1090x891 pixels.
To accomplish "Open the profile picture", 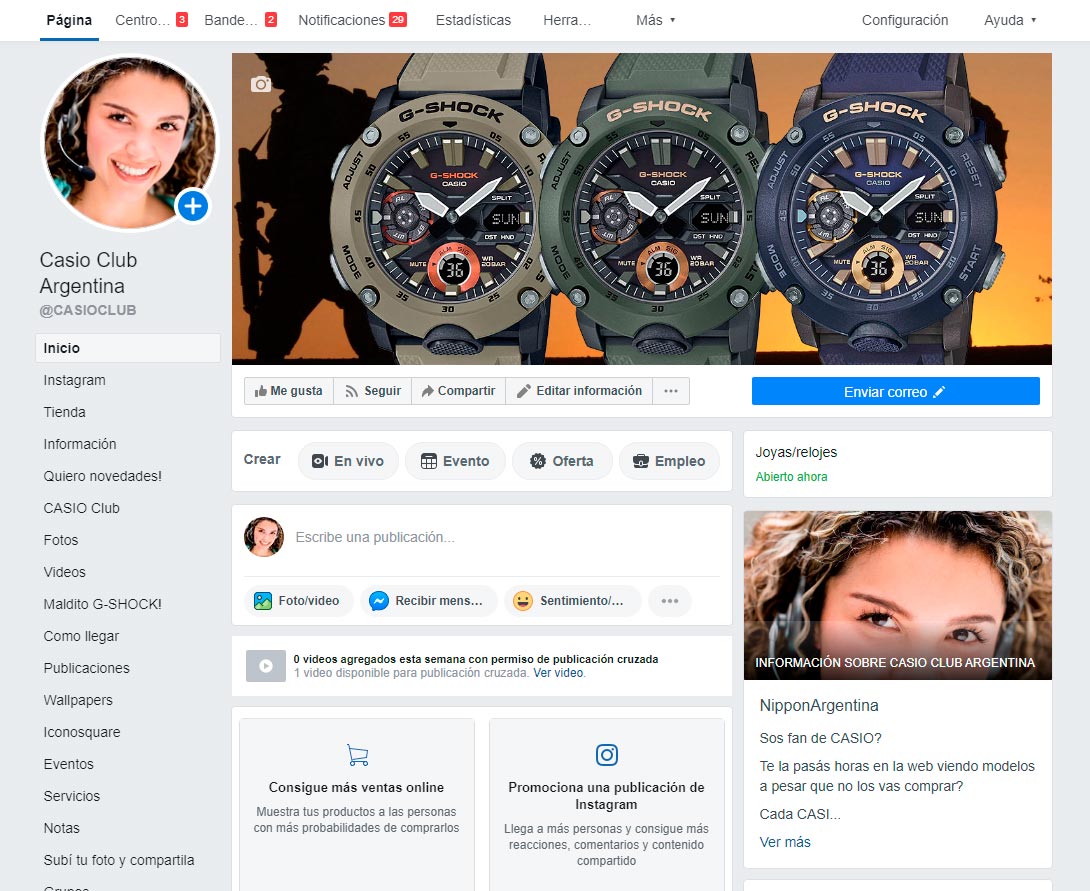I will (x=130, y=142).
